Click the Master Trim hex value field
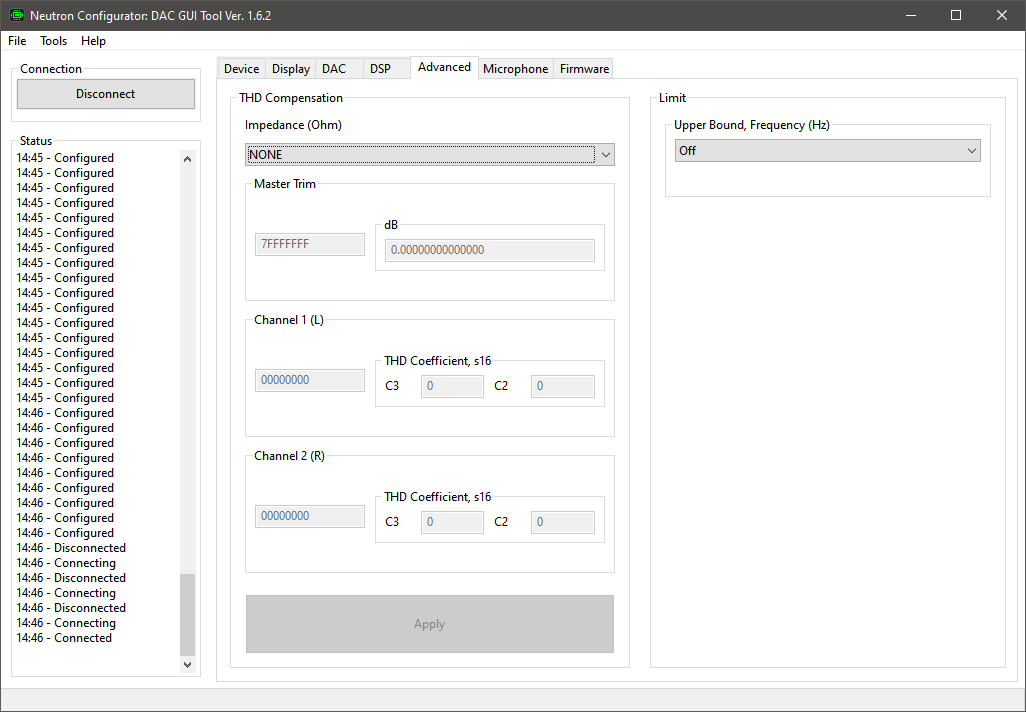The width and height of the screenshot is (1026, 712). point(310,244)
